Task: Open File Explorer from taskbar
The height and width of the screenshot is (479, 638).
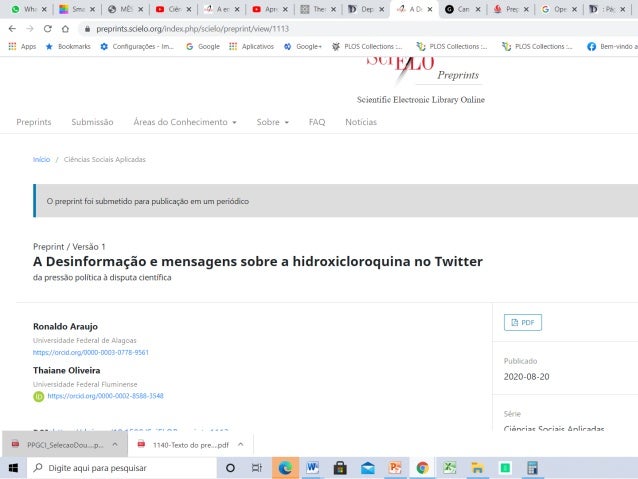Action: coord(477,468)
